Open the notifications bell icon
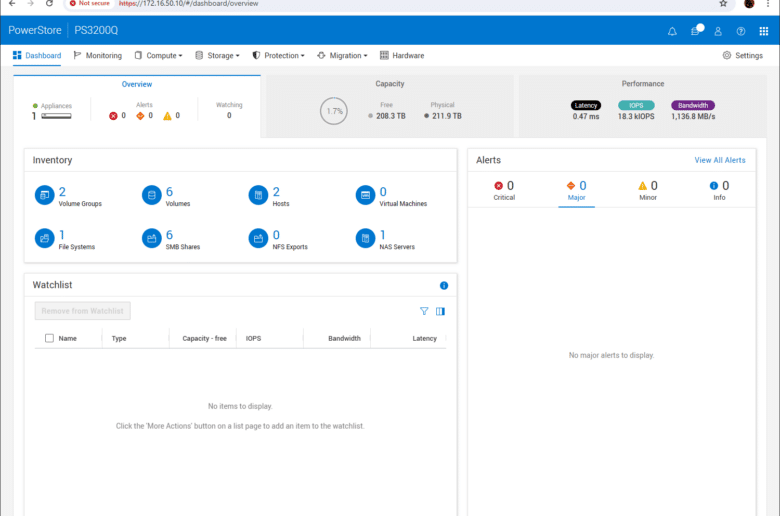The image size is (780, 516). click(672, 31)
